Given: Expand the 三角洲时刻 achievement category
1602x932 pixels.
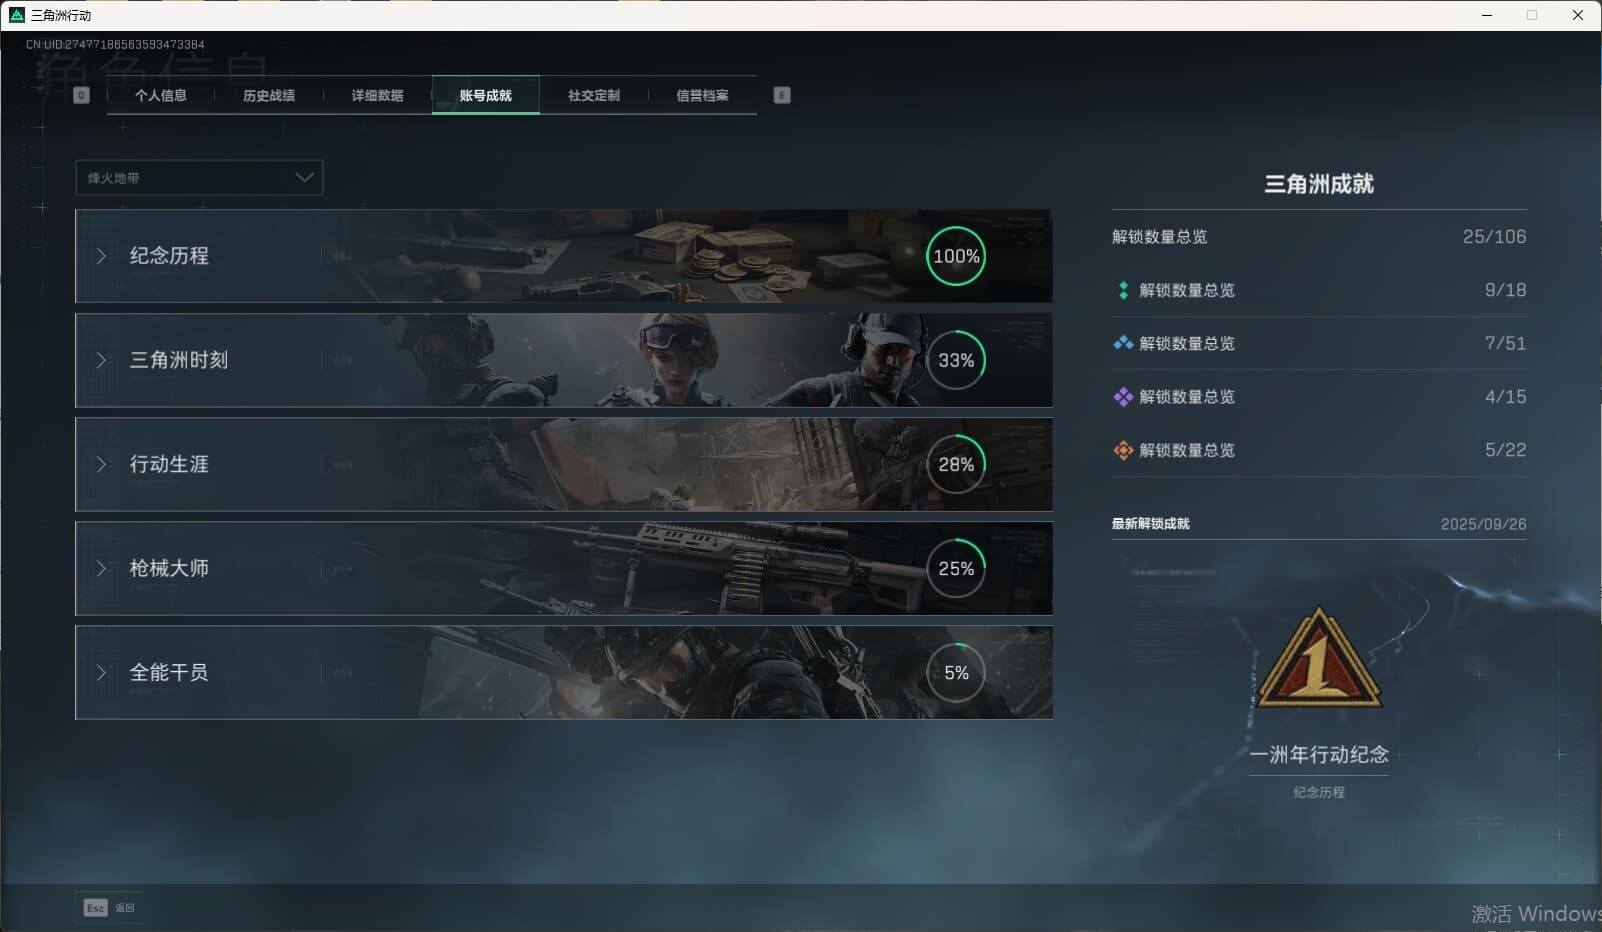Looking at the screenshot, I should coord(178,360).
